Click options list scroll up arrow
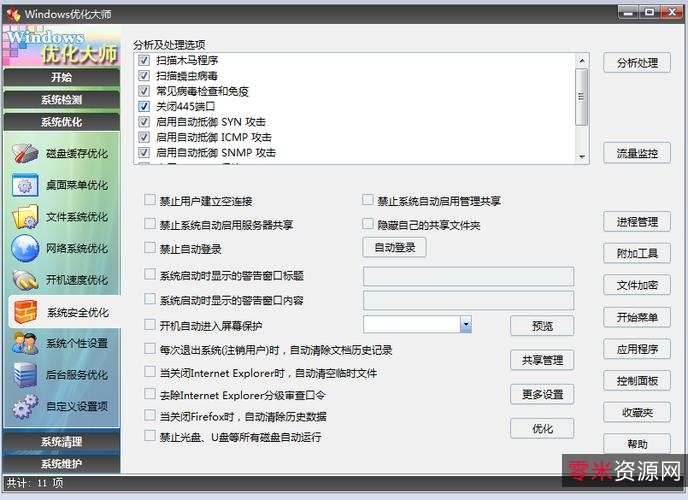 click(582, 61)
